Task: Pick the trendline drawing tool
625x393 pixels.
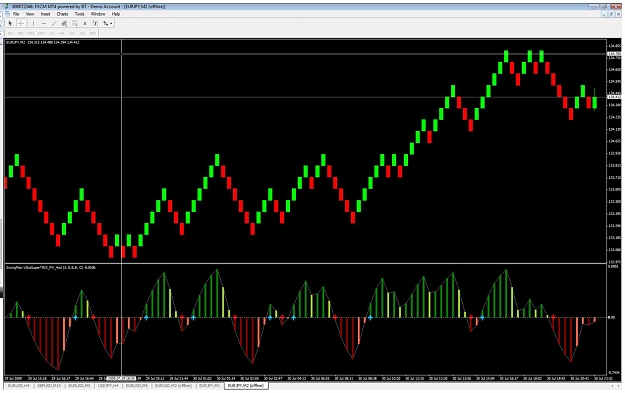Action: (x=54, y=24)
